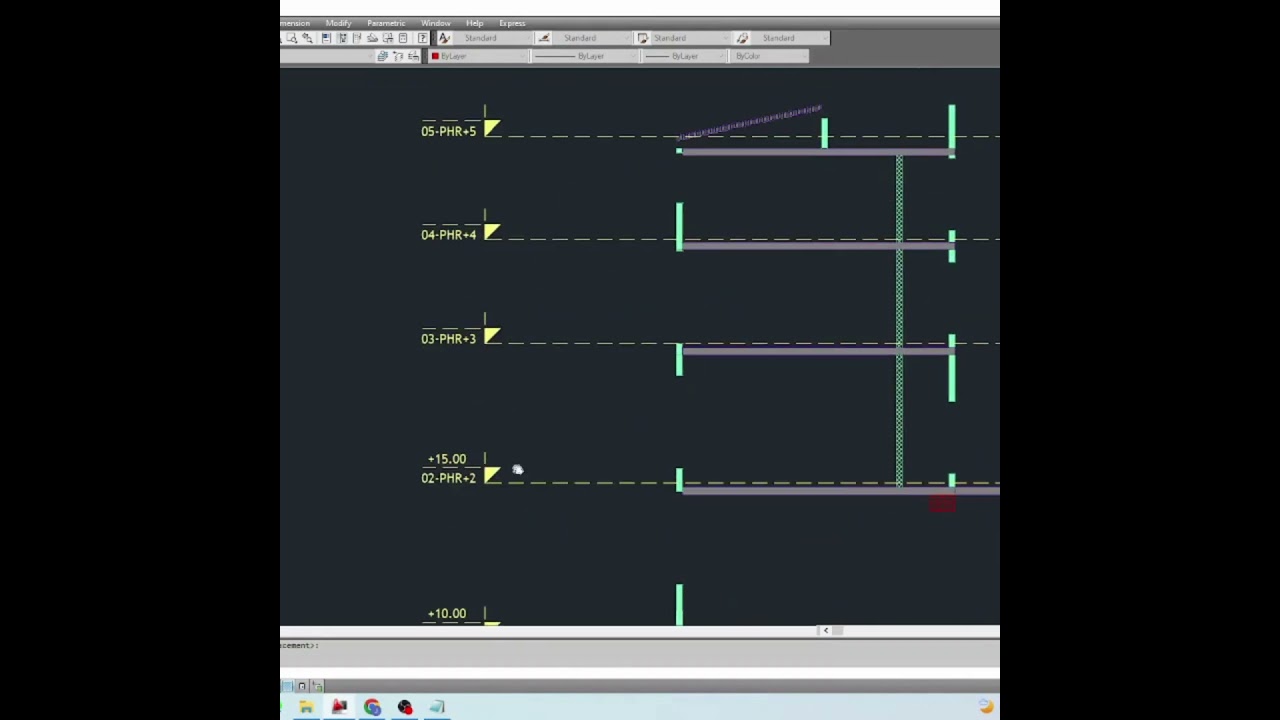1280x720 pixels.
Task: Select the +10.00 elevation text
Action: click(447, 613)
